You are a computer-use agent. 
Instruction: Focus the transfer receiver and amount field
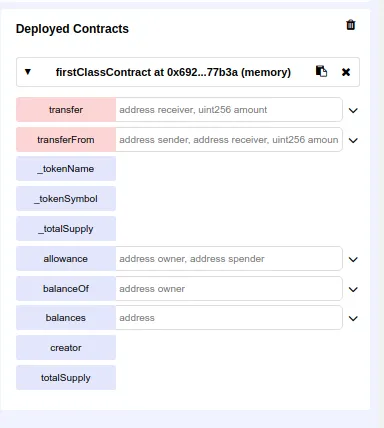[x=229, y=110]
